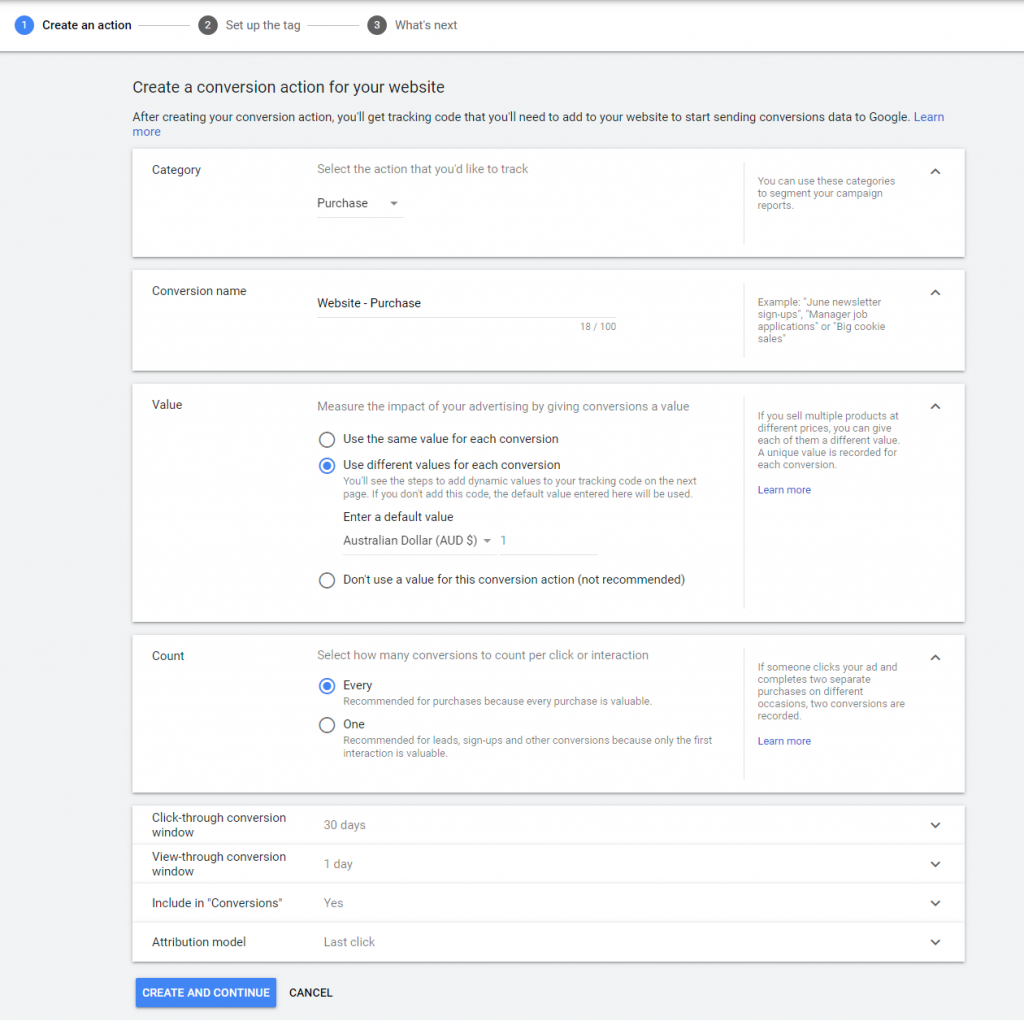This screenshot has height=1021, width=1024.
Task: Collapse the Category section
Action: pyautogui.click(x=935, y=172)
